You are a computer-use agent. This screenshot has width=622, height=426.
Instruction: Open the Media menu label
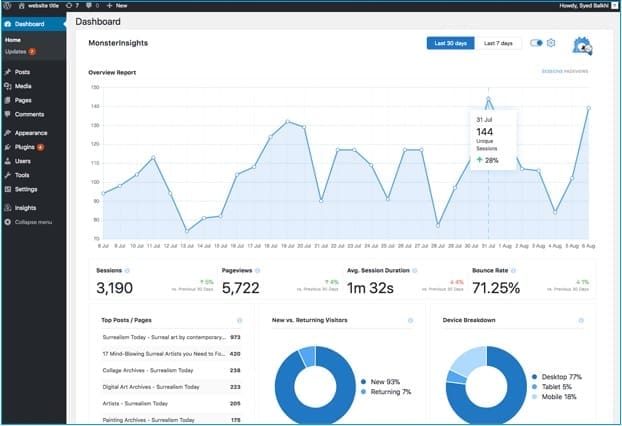[x=23, y=86]
